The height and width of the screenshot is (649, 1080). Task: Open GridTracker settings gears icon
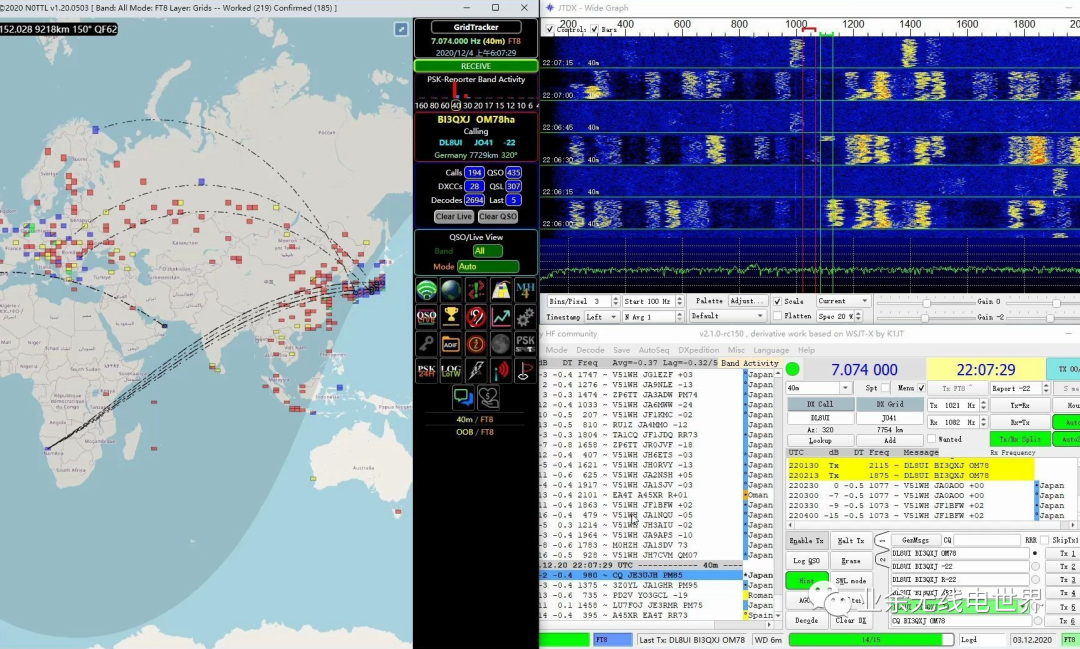pos(525,317)
